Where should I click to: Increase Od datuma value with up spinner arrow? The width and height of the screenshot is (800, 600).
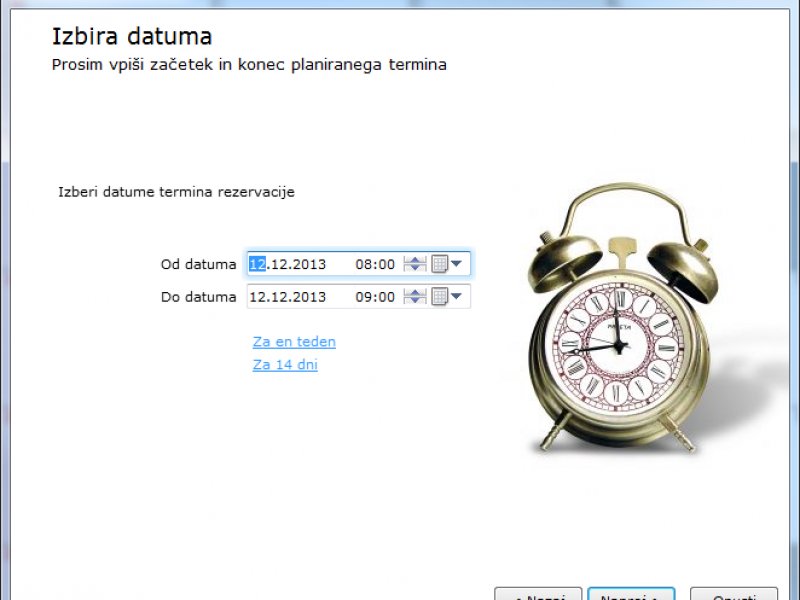point(415,260)
